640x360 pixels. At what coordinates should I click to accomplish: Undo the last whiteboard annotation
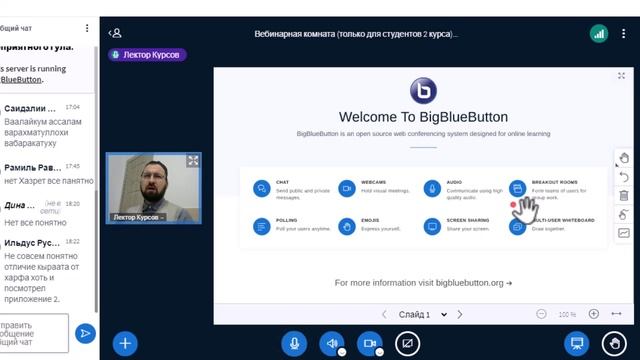(624, 177)
